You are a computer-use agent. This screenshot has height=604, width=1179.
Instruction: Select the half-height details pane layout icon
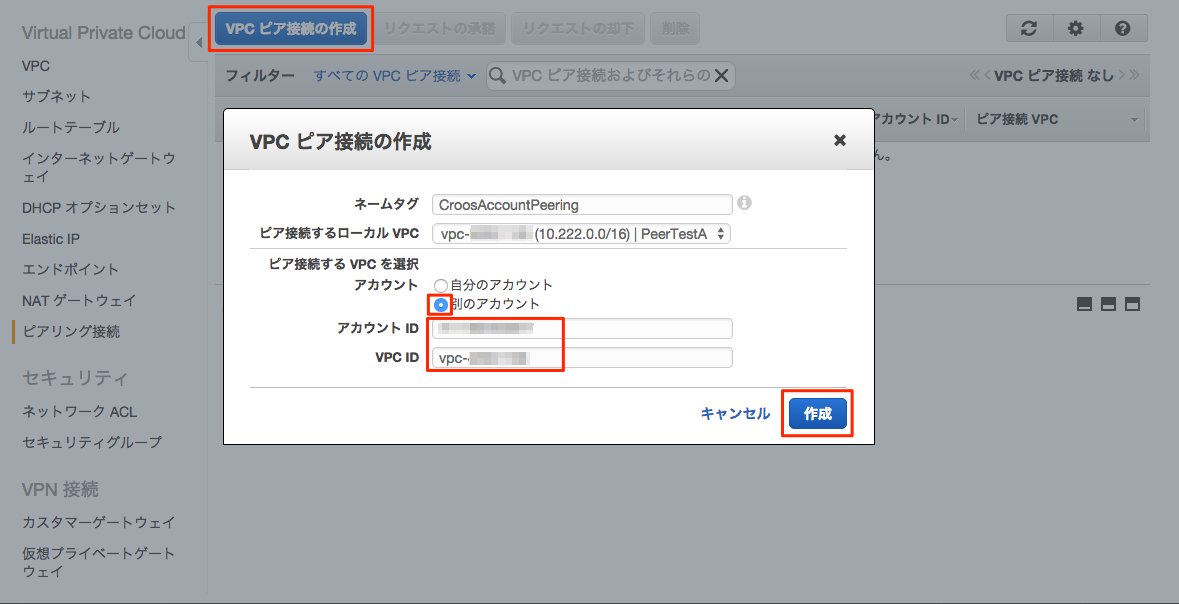coord(1108,304)
